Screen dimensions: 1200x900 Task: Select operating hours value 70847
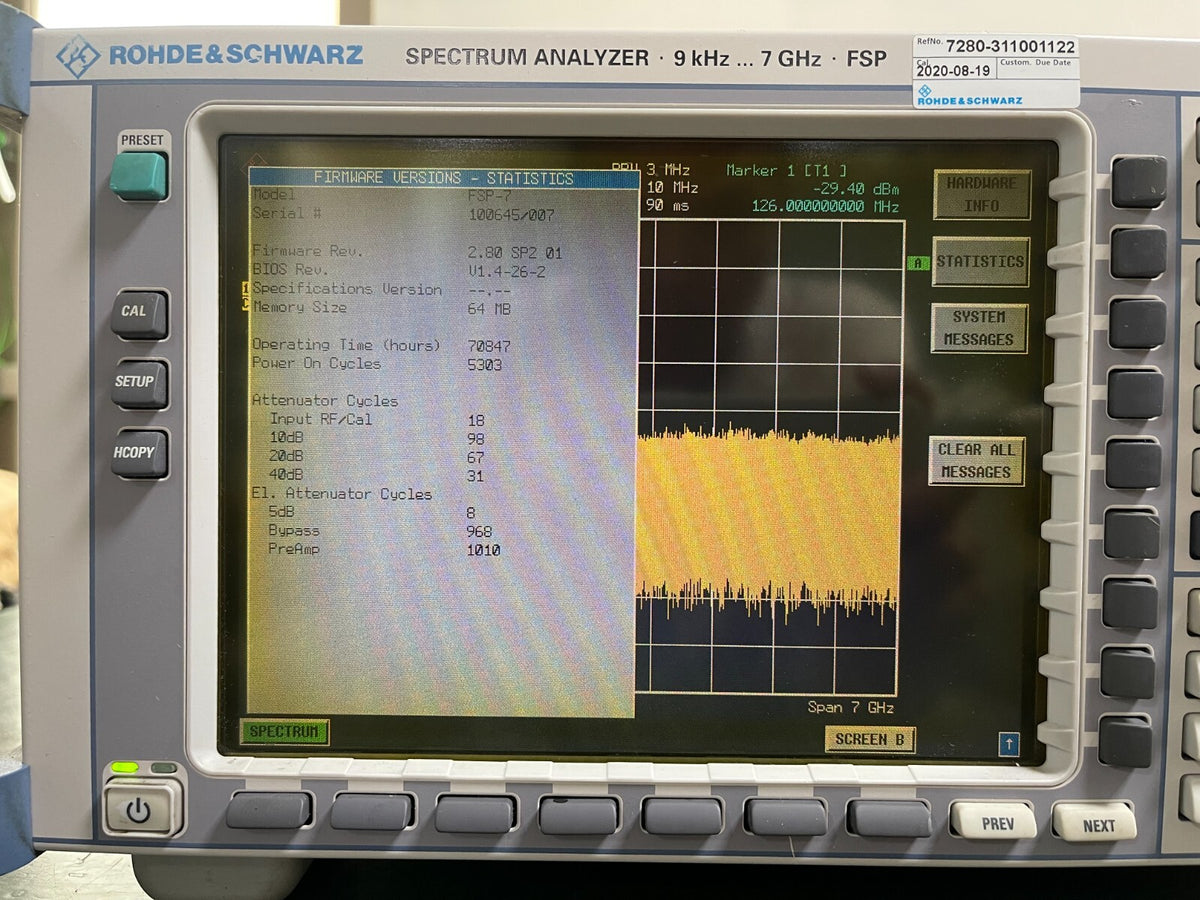pyautogui.click(x=489, y=346)
